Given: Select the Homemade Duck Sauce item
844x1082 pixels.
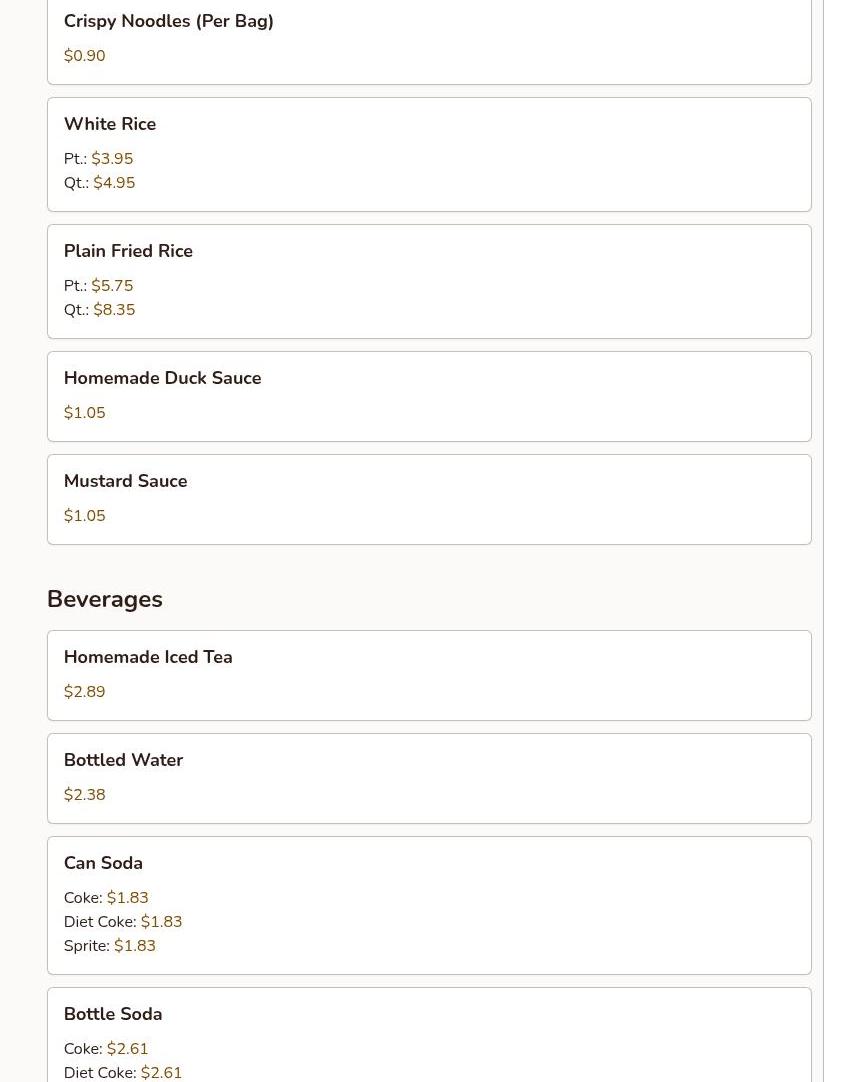Looking at the screenshot, I should click(x=162, y=378).
